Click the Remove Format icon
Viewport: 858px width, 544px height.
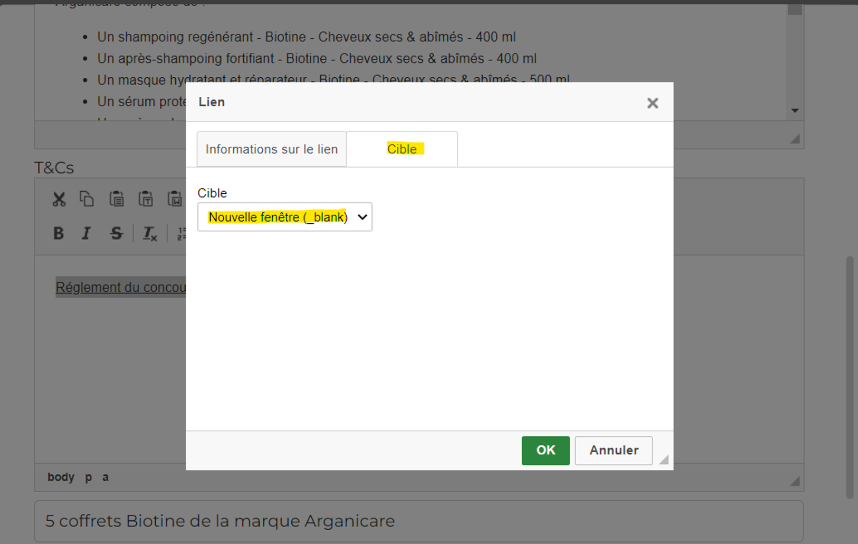point(150,233)
